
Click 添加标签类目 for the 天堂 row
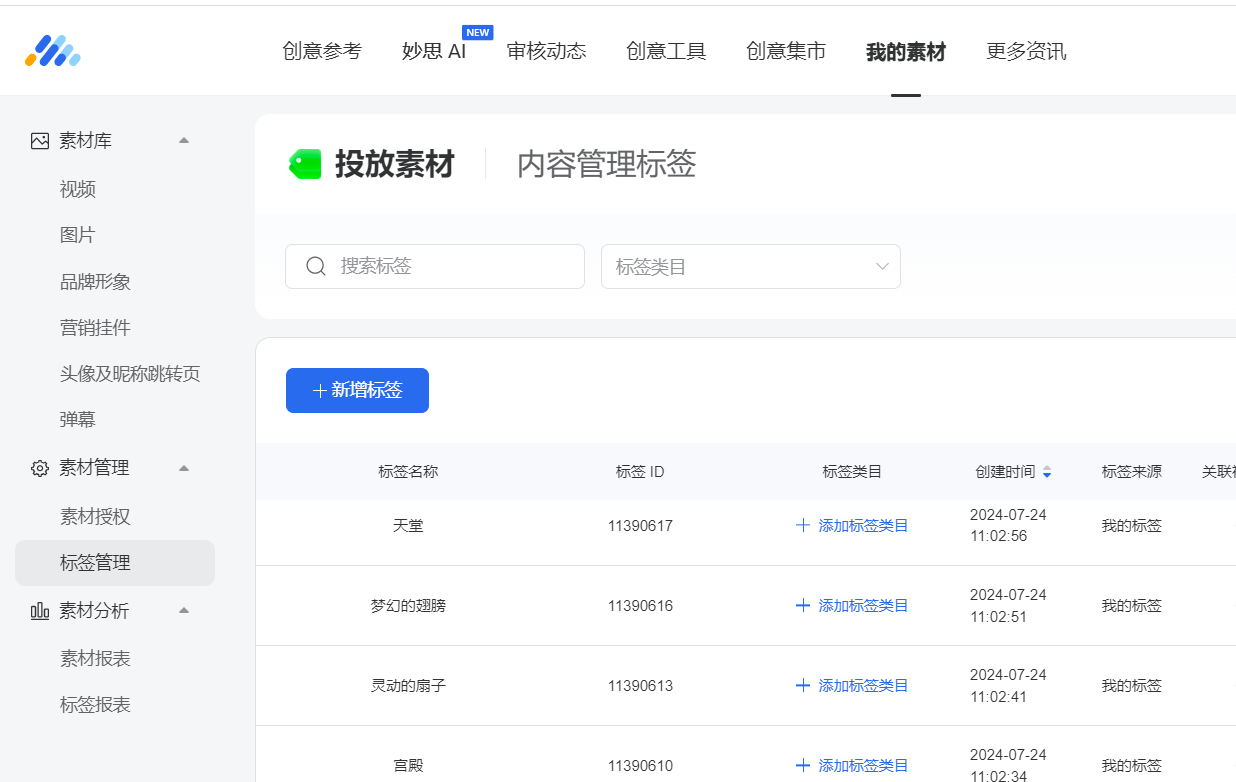click(852, 526)
